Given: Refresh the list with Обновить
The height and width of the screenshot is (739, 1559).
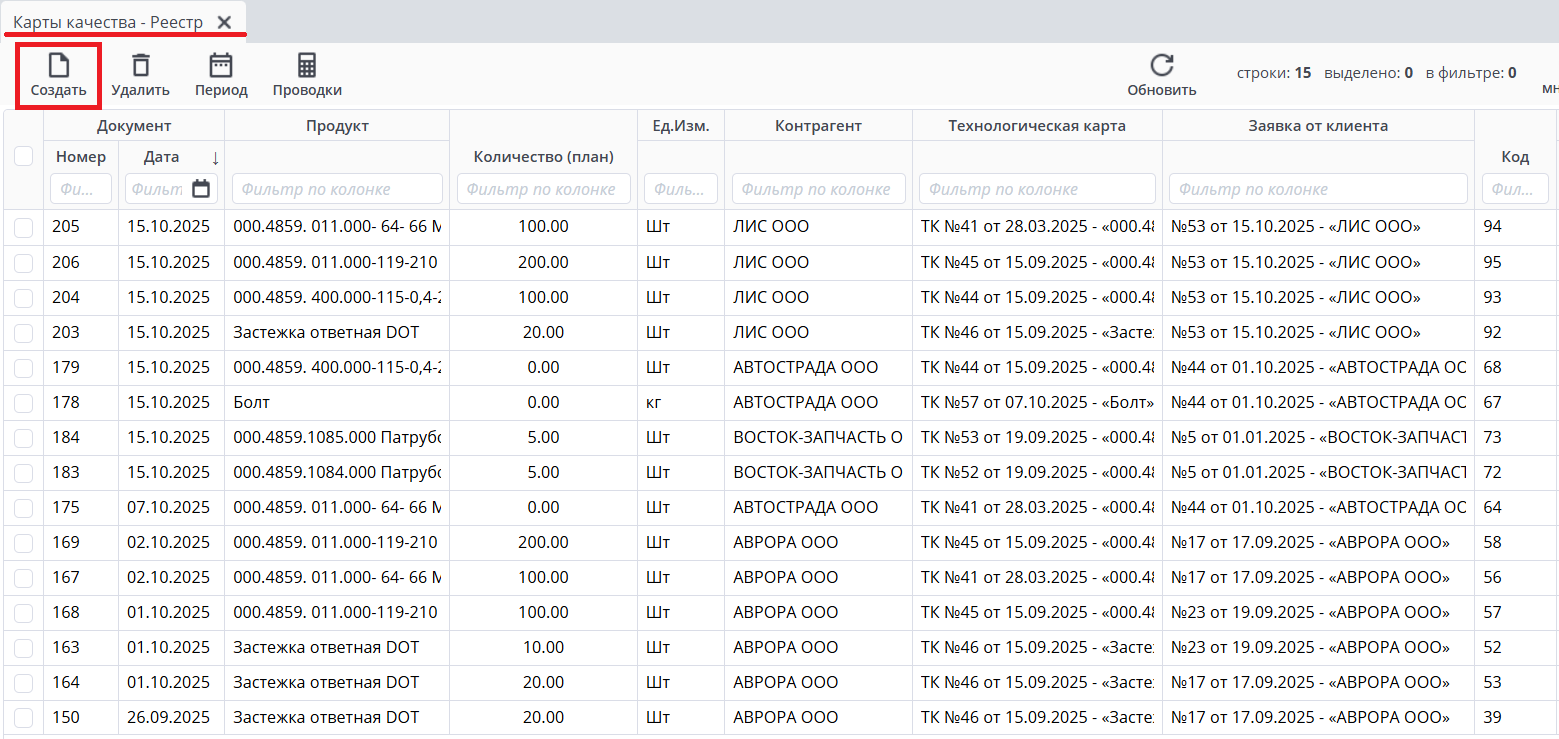Looking at the screenshot, I should [1161, 66].
